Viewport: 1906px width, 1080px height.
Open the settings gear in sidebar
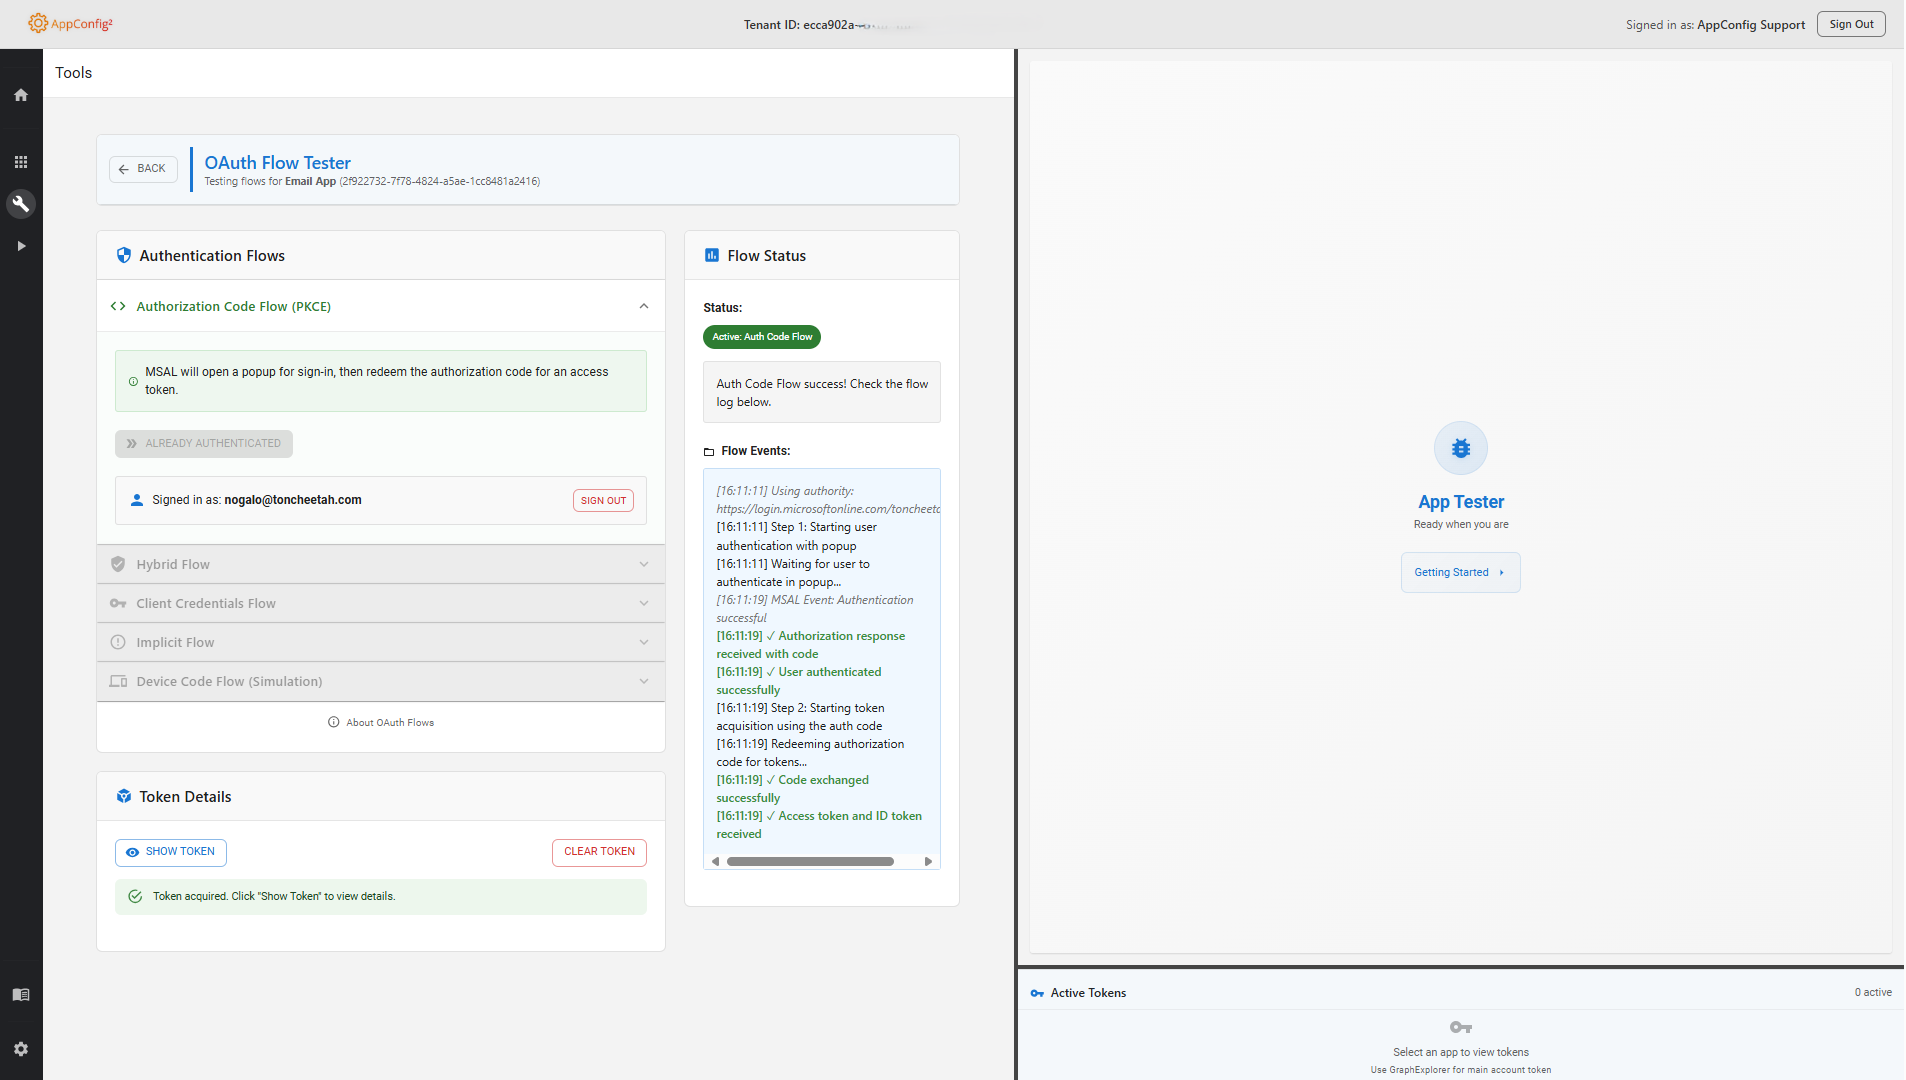coord(21,1049)
